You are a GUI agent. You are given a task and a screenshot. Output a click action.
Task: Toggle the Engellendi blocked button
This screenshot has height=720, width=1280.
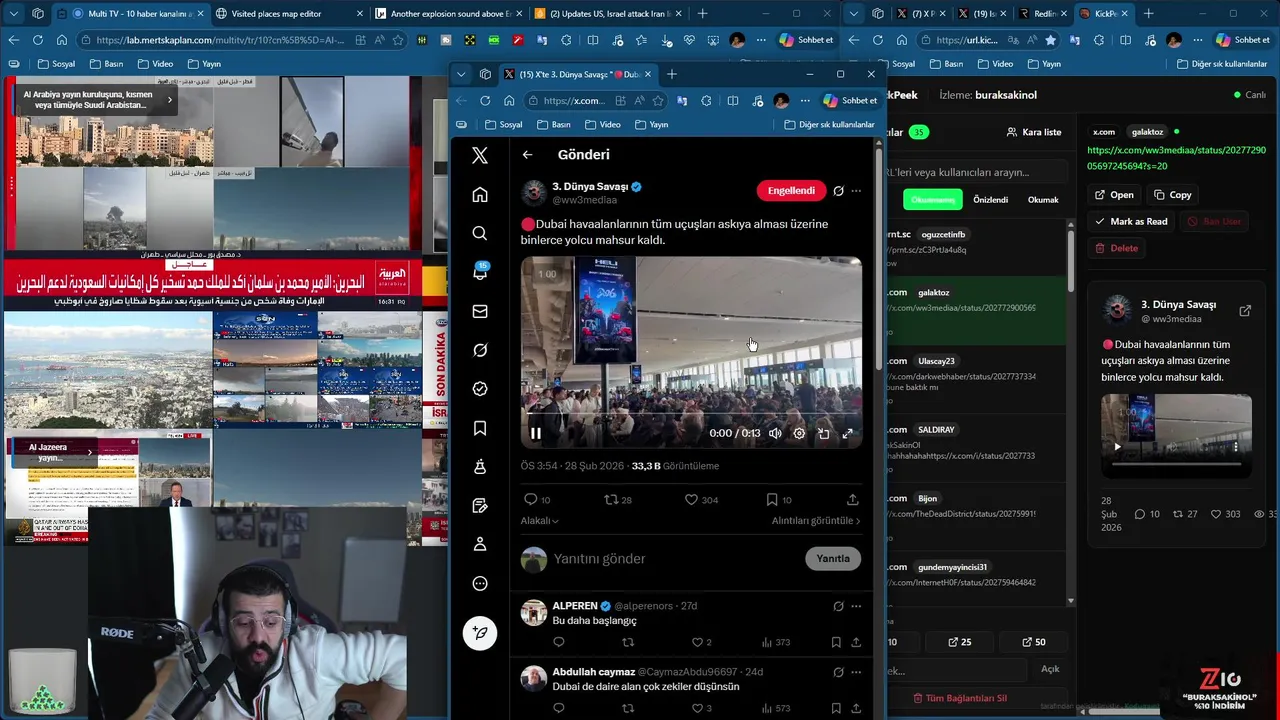coord(791,190)
